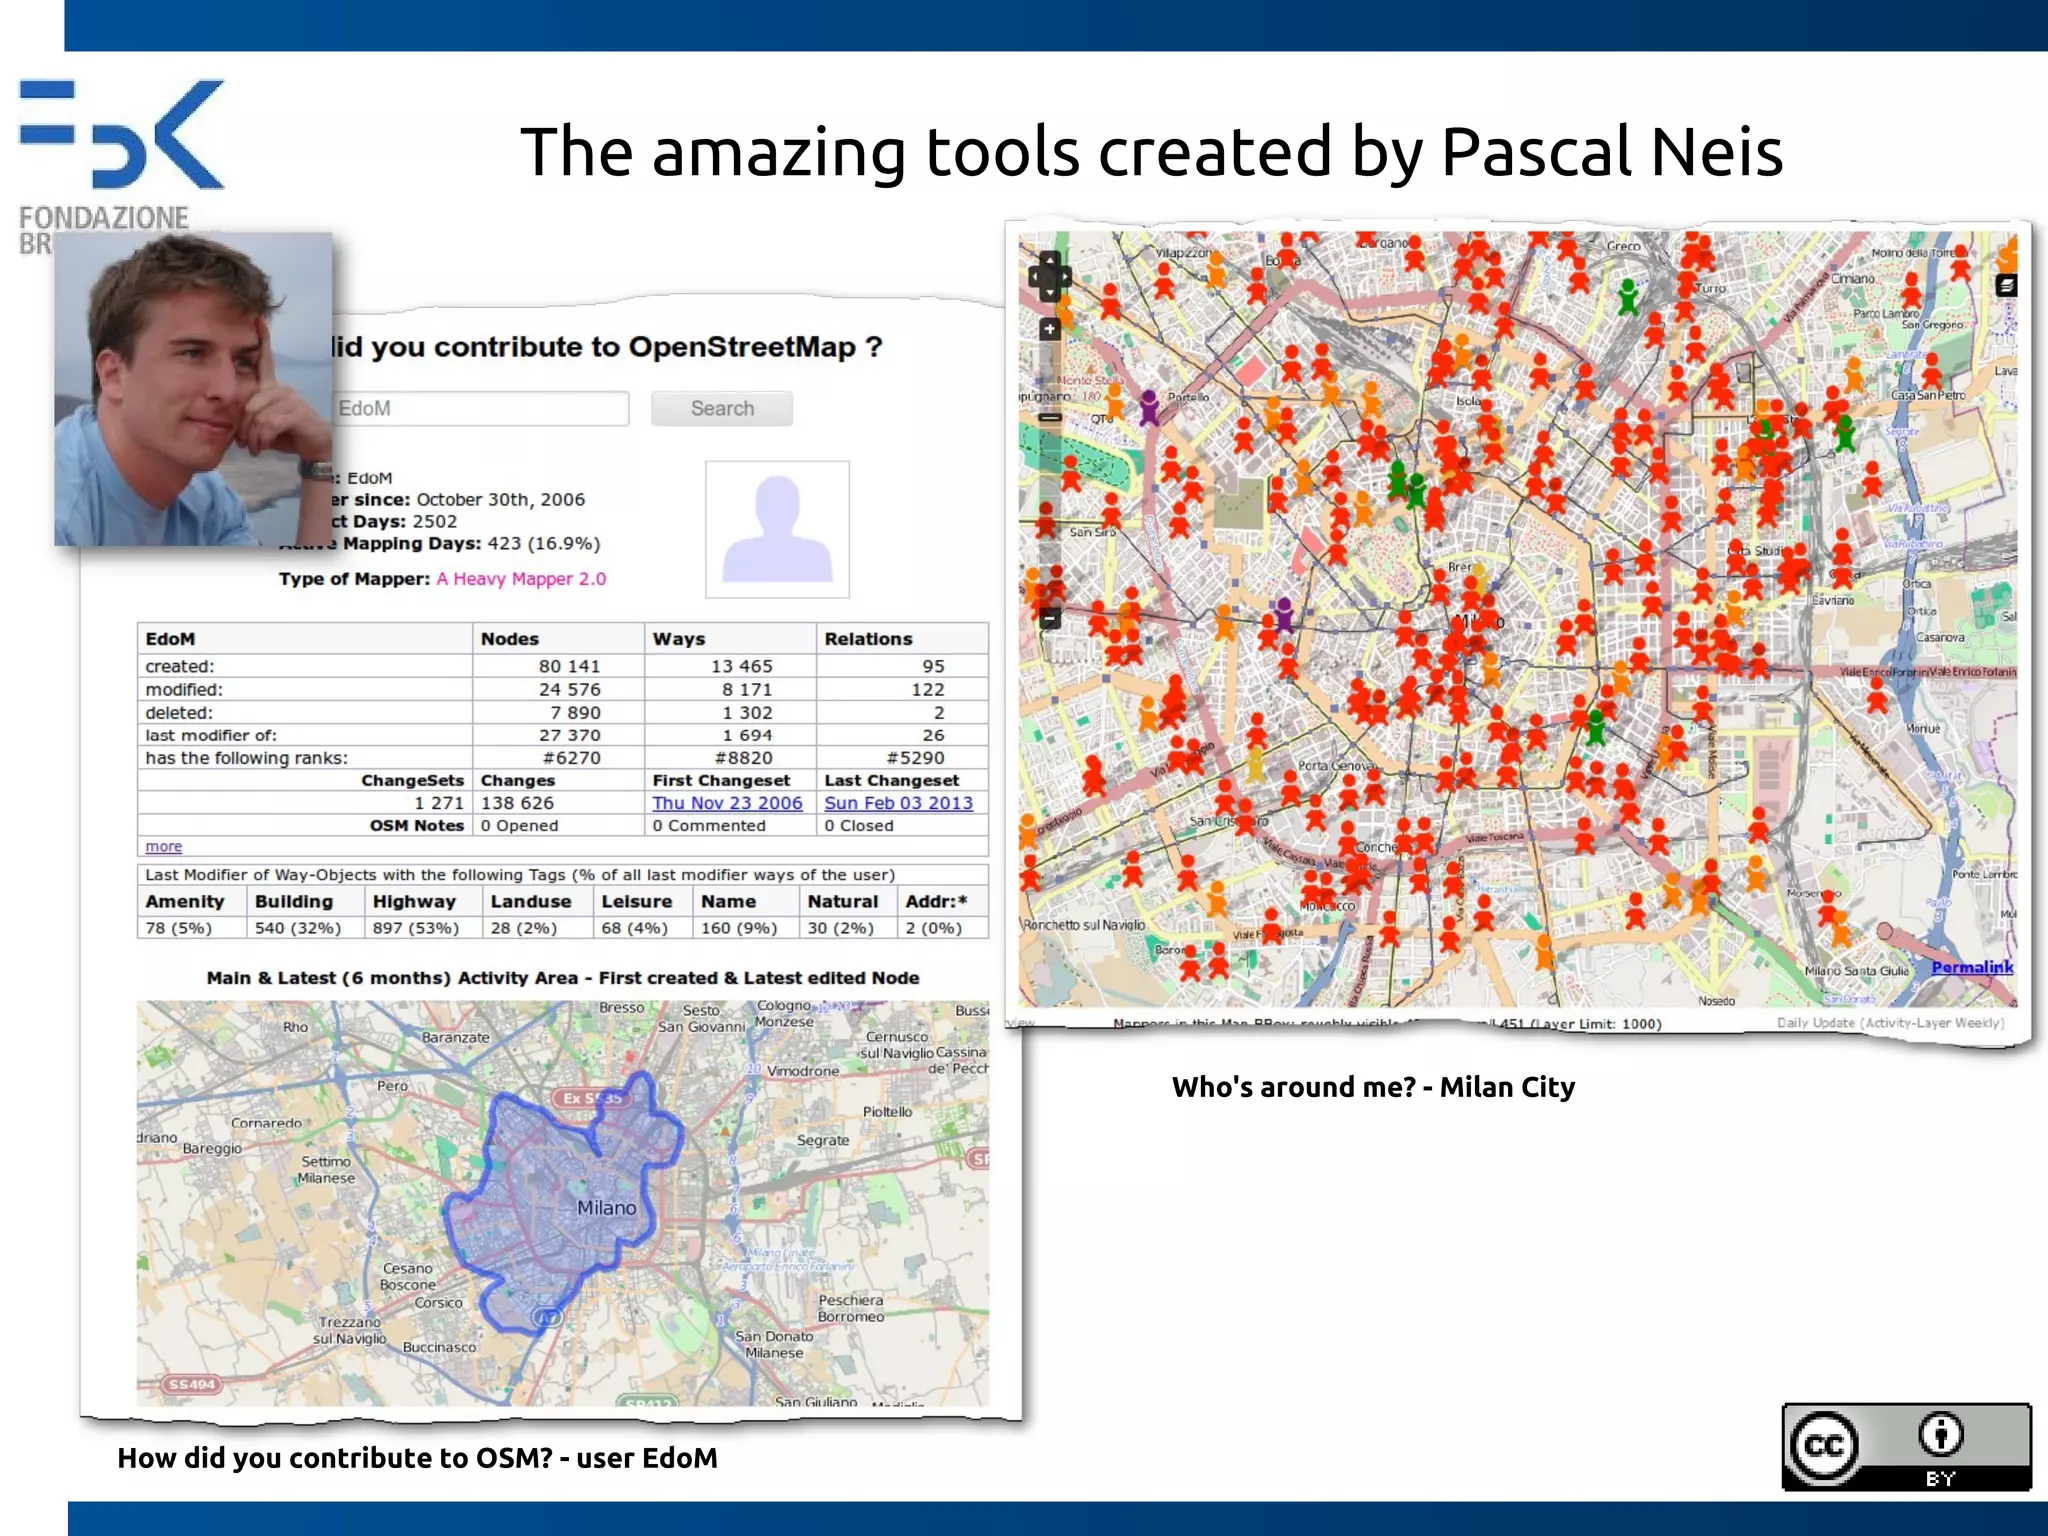This screenshot has width=2048, height=1536.
Task: Click the user avatar placeholder image
Action: 777,529
